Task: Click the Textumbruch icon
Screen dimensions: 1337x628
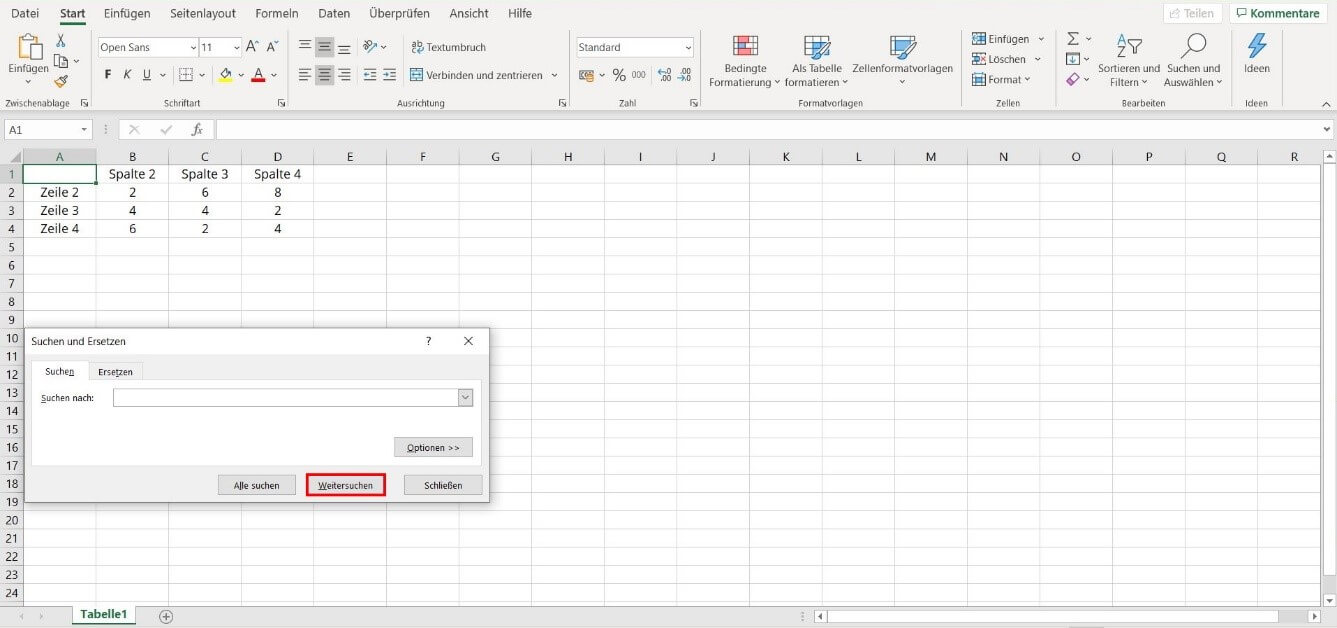Action: pyautogui.click(x=417, y=47)
